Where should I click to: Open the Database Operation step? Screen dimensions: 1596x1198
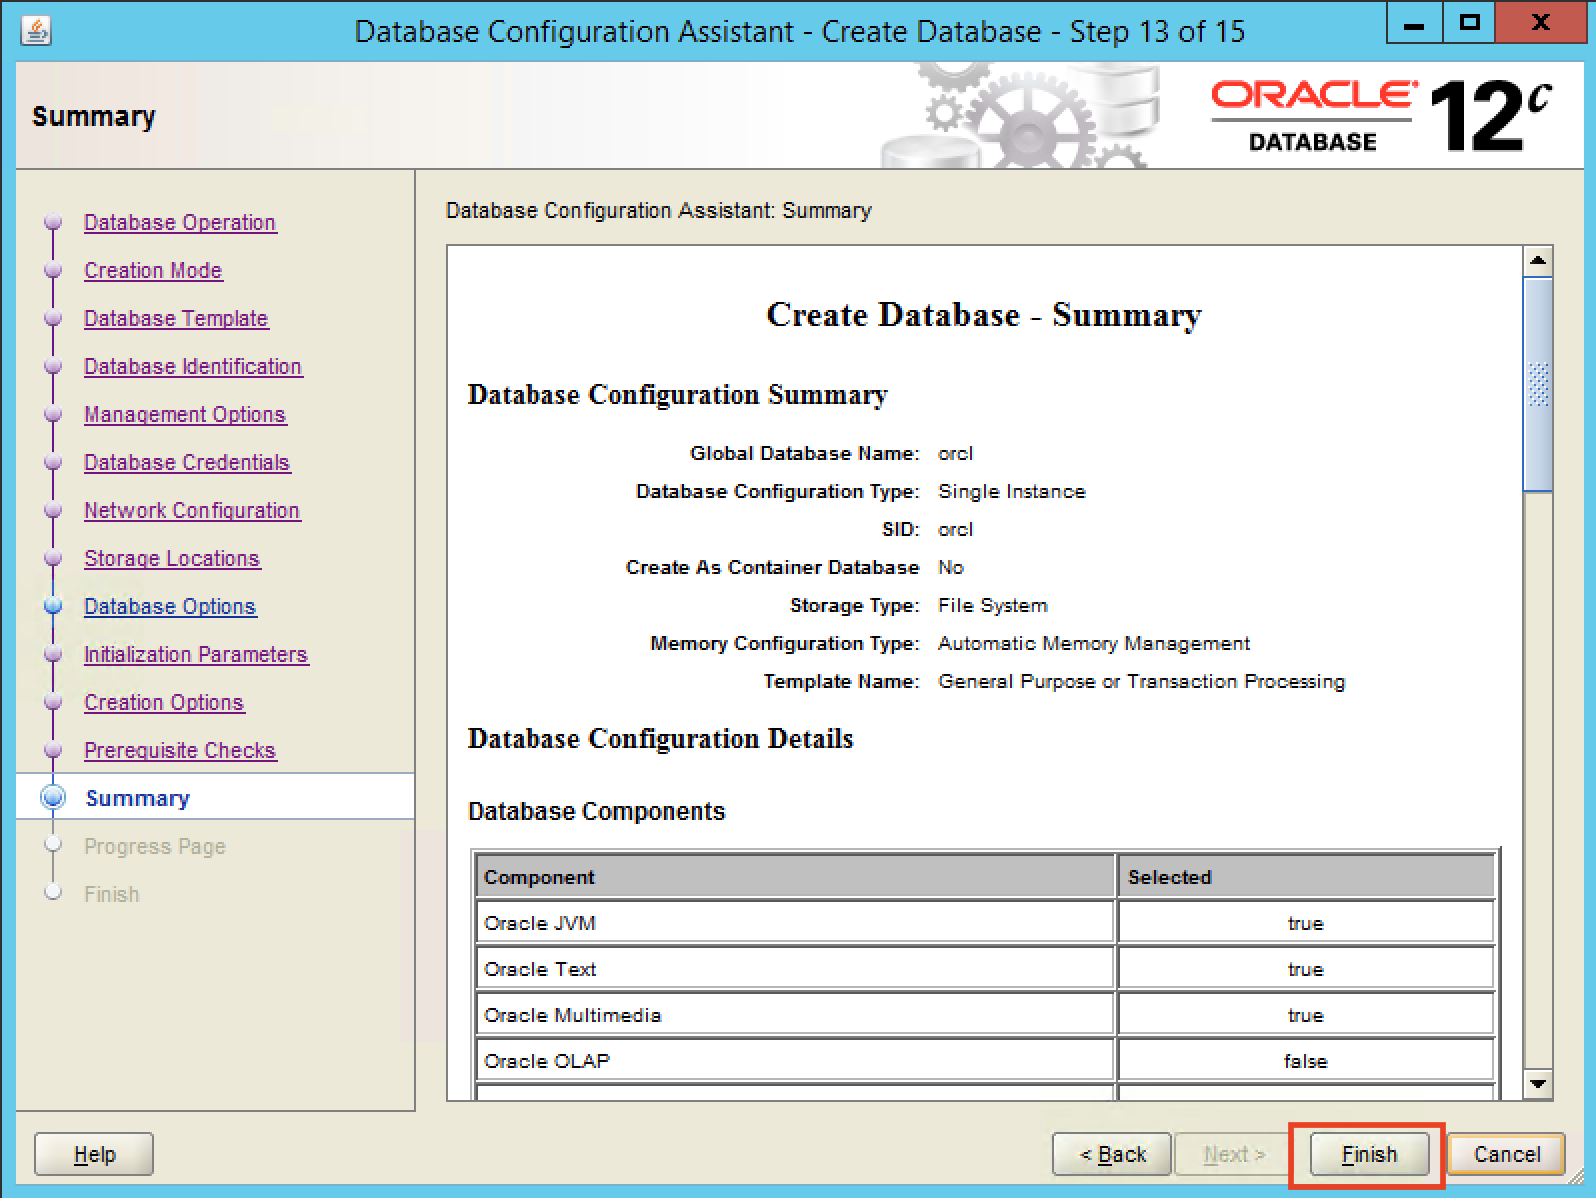pyautogui.click(x=180, y=222)
